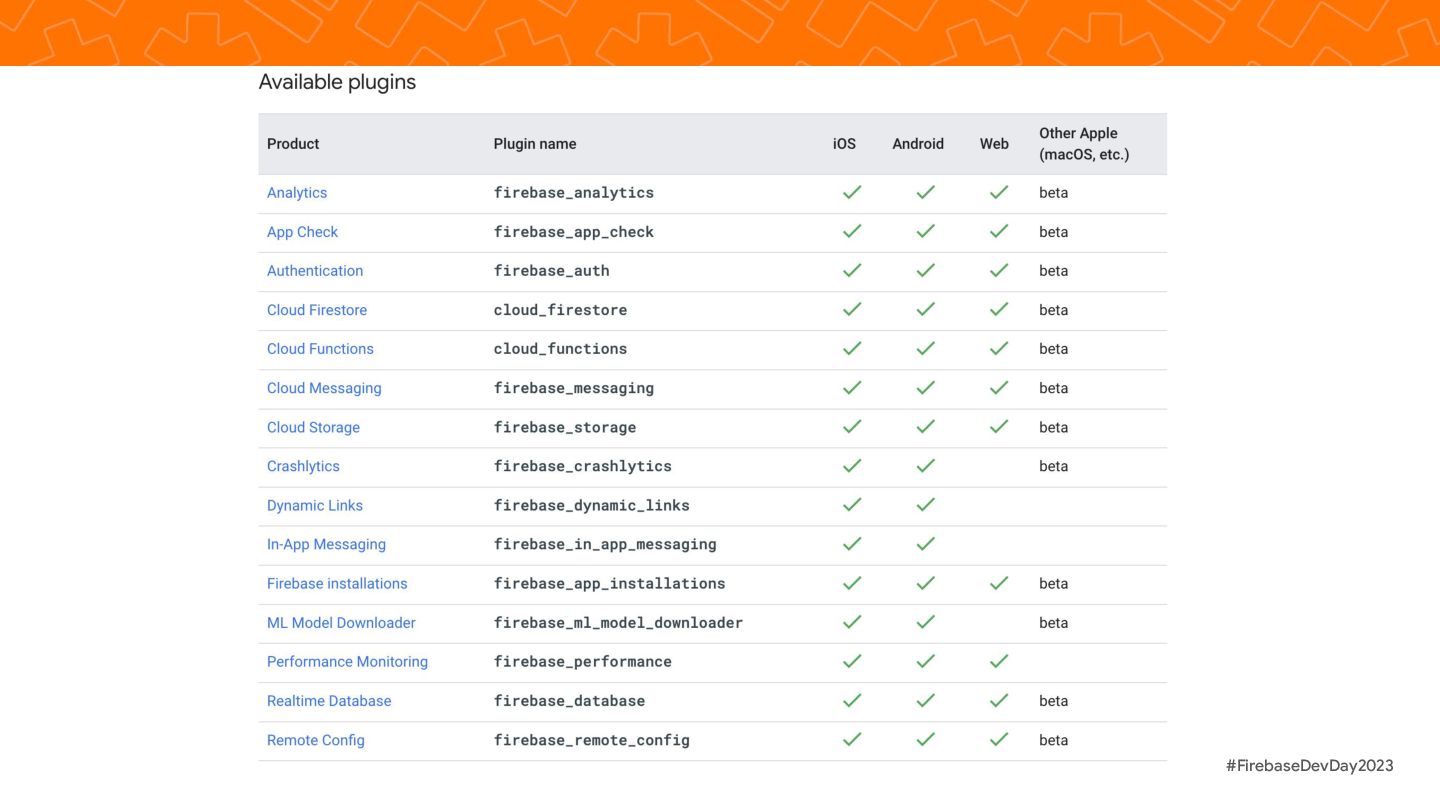Open the Dynamic Links page

[315, 505]
